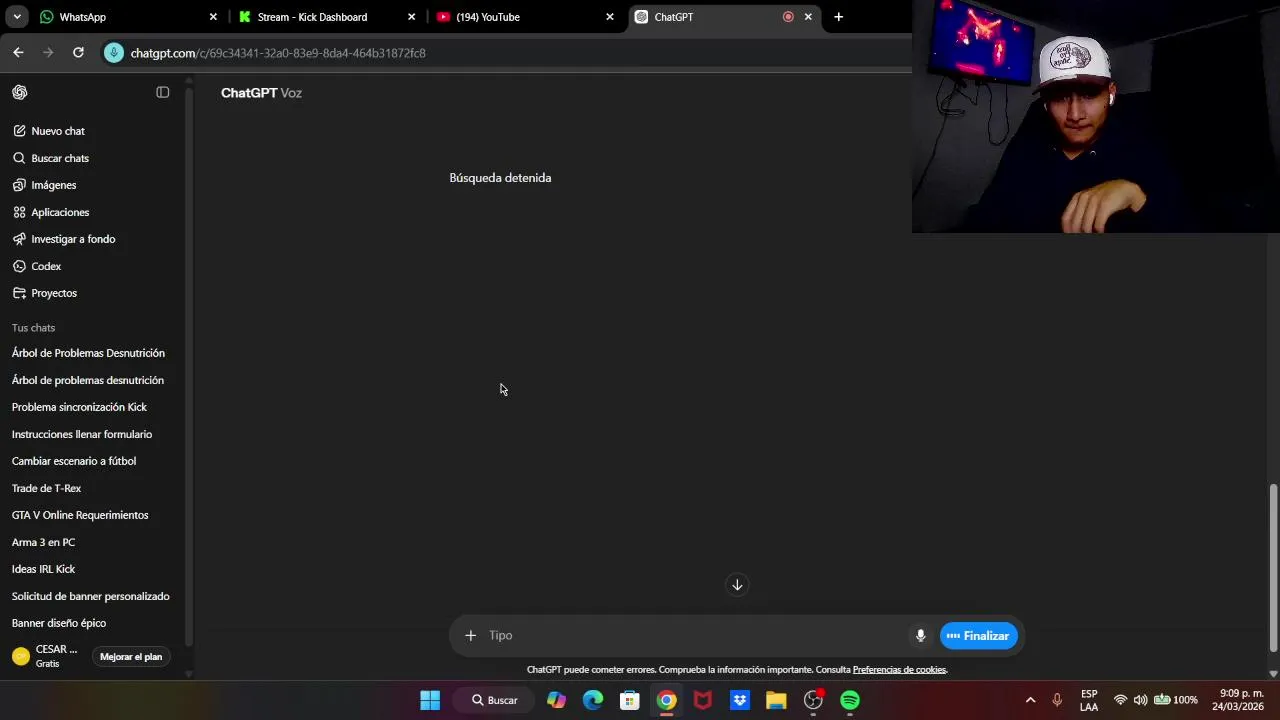Screen dimensions: 1280x720
Task: Show hidden system tray icons chevron
Action: pyautogui.click(x=1030, y=700)
